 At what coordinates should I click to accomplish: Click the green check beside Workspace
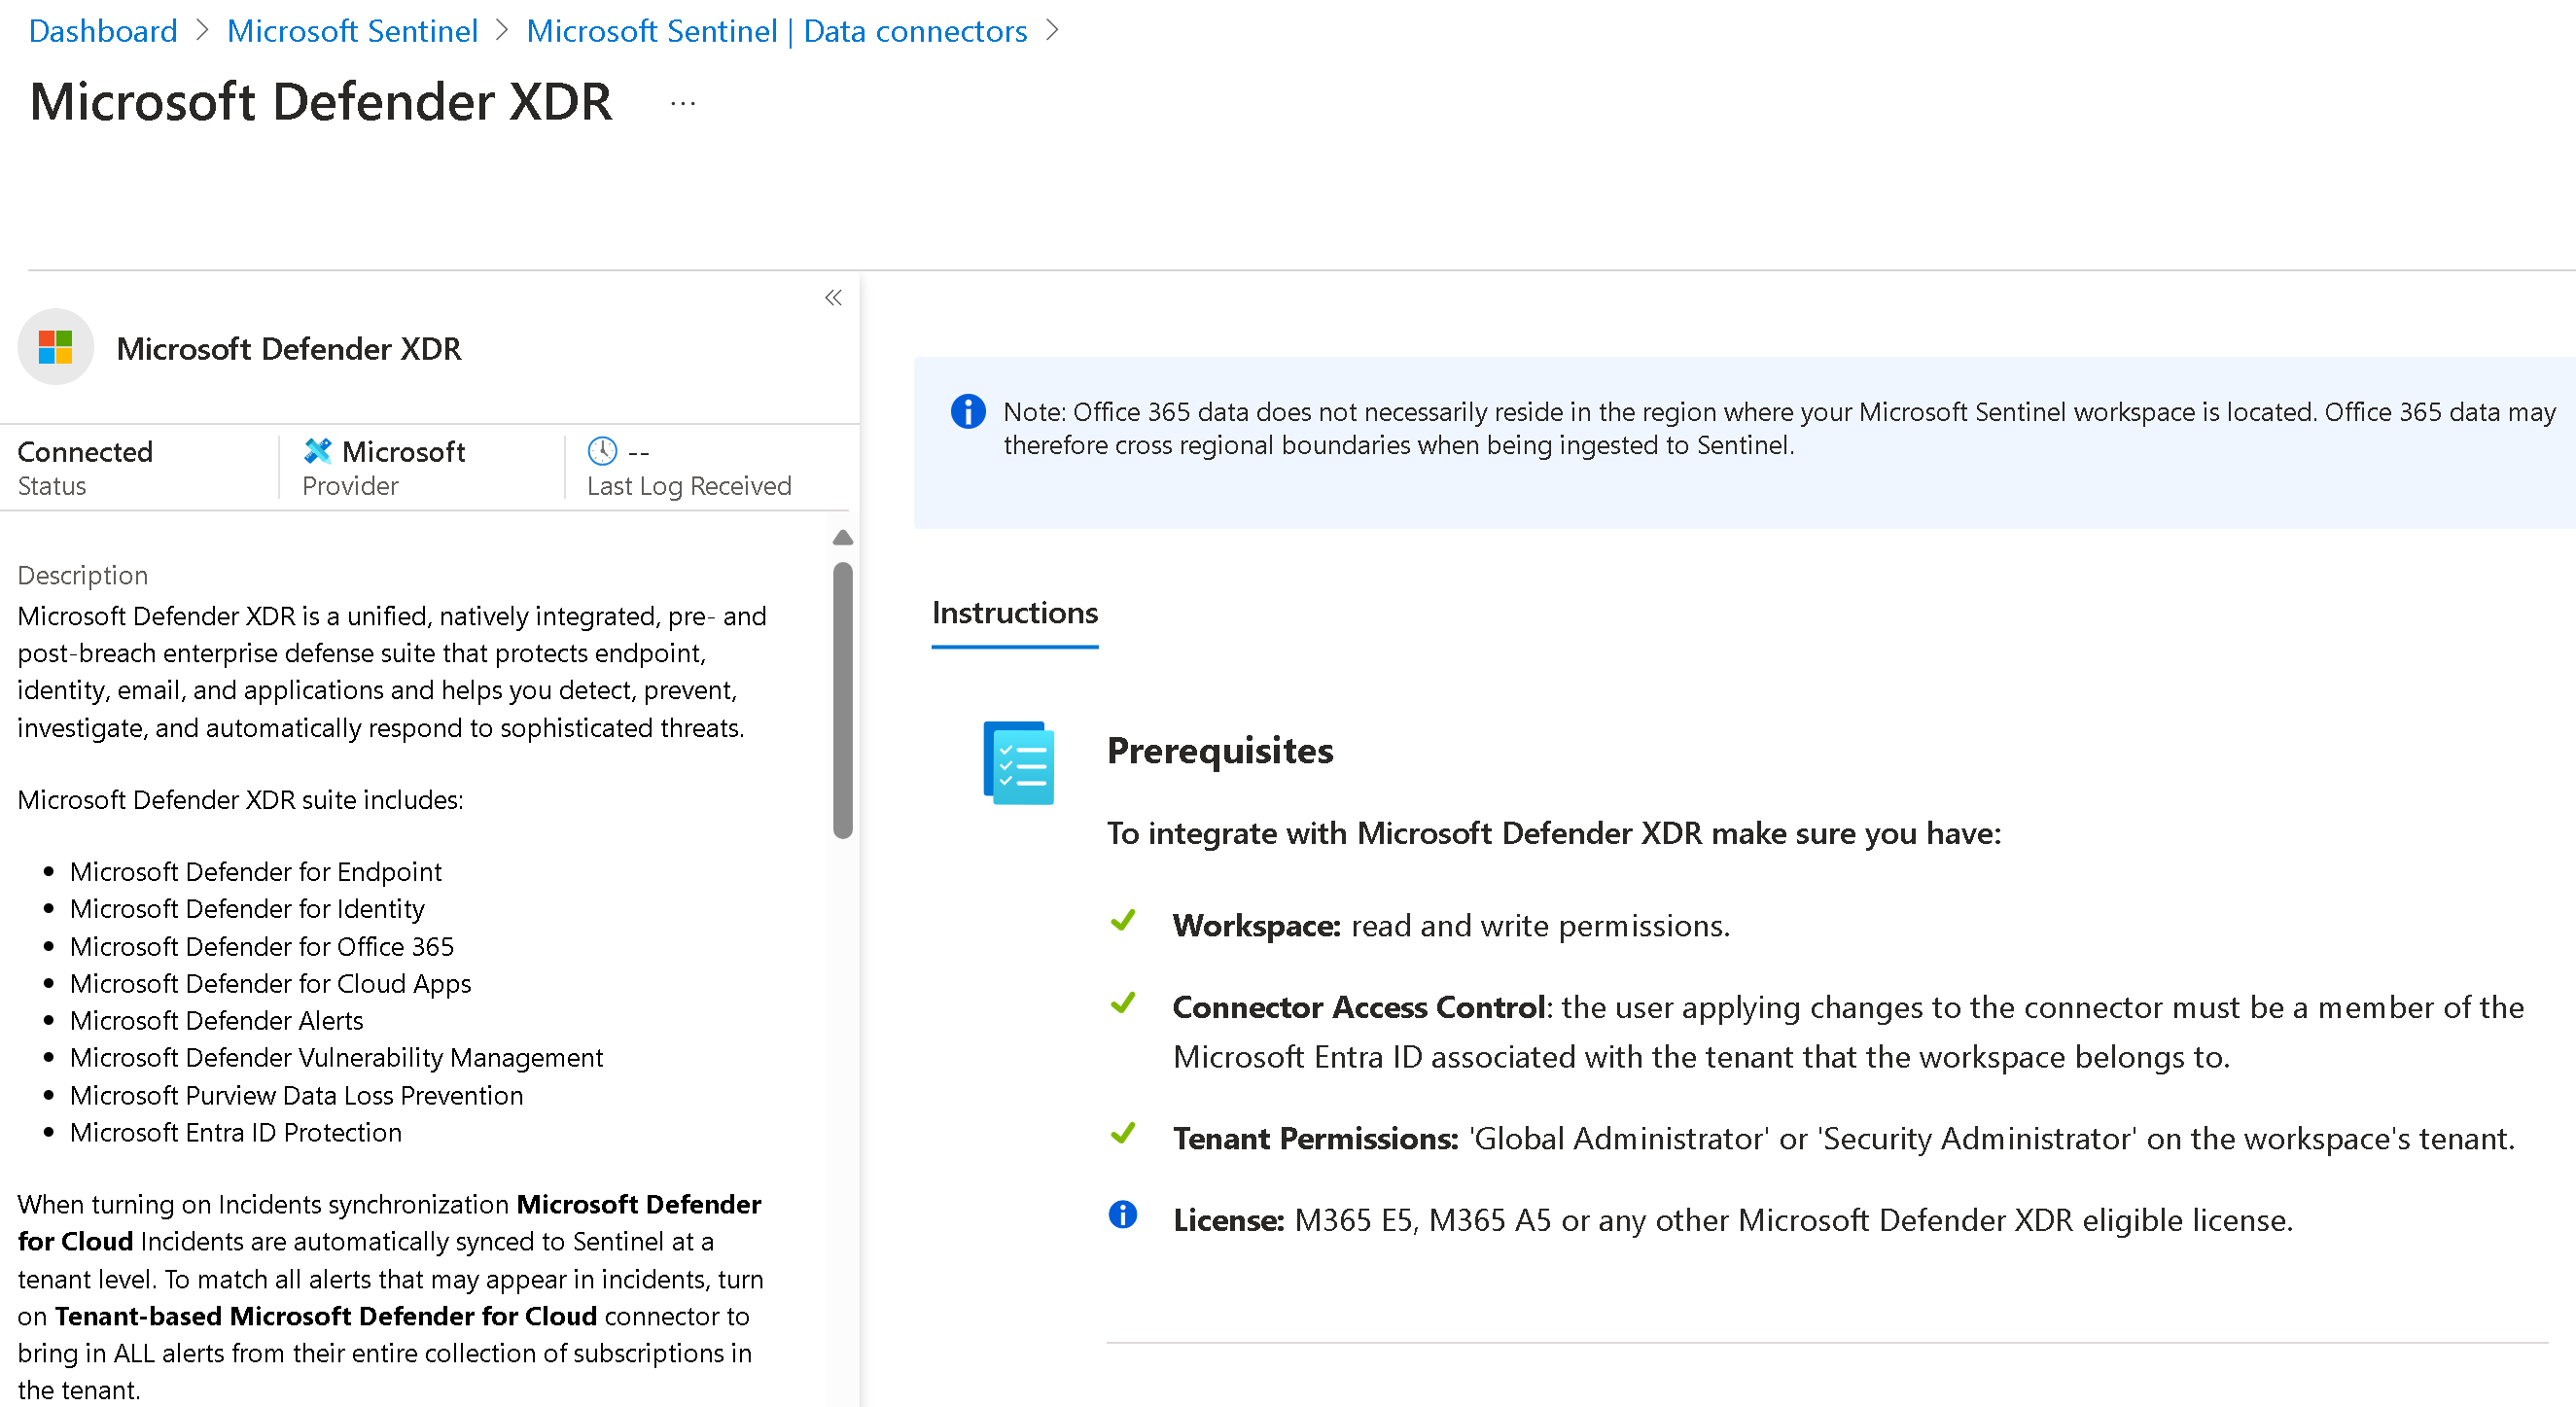coord(1123,920)
